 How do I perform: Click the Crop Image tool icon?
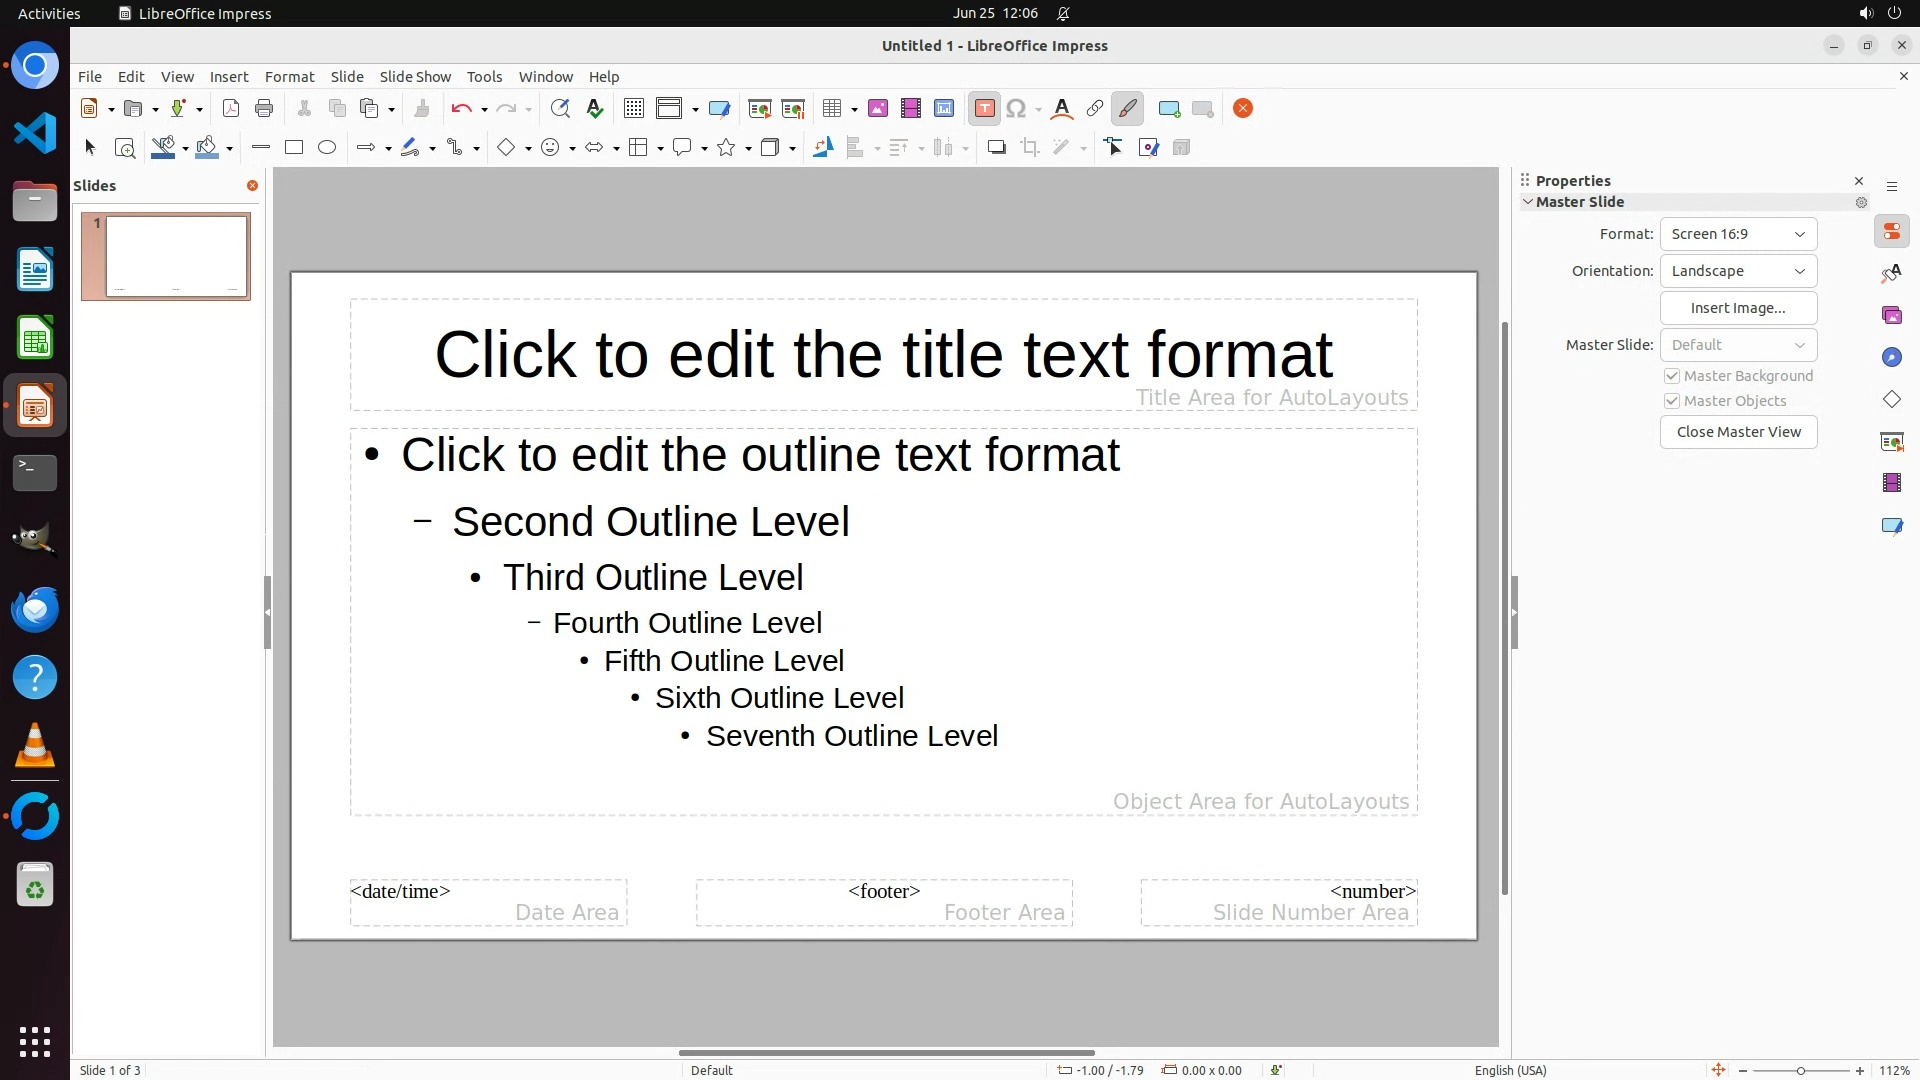pyautogui.click(x=1029, y=148)
